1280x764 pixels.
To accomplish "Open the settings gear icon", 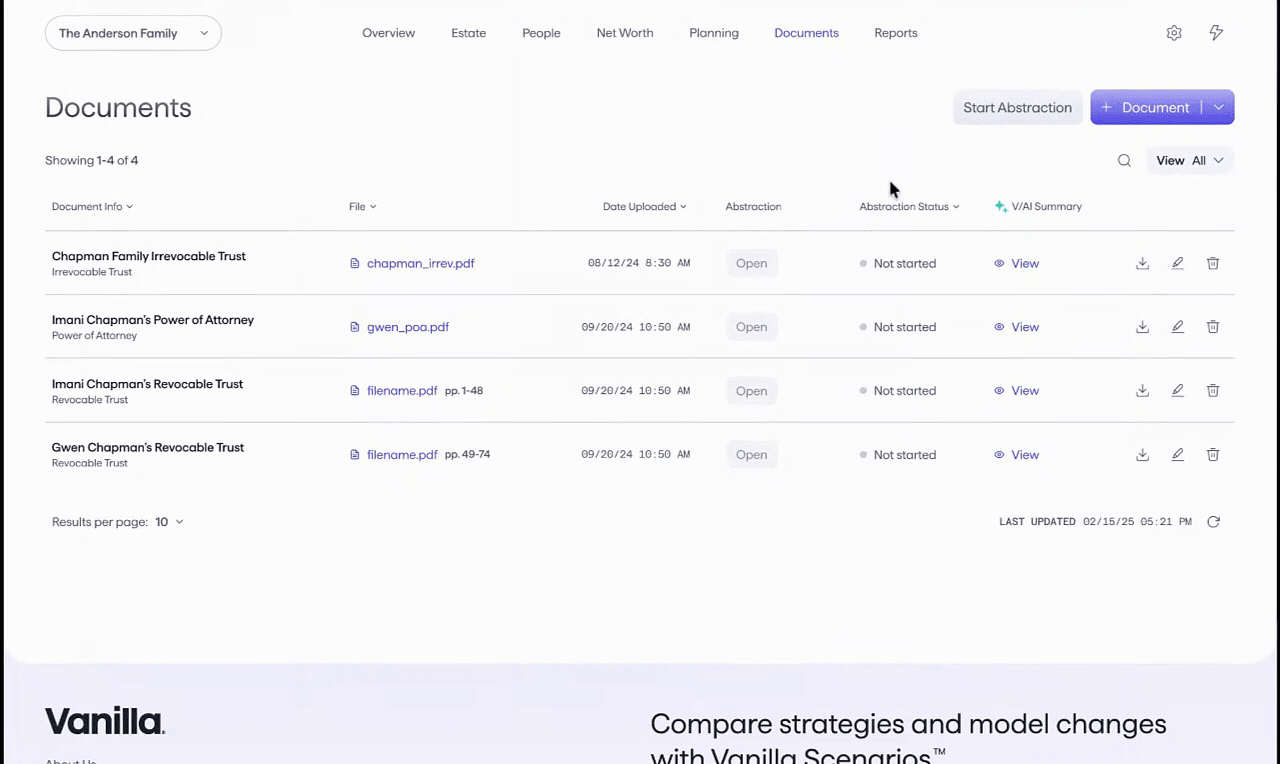I will (x=1174, y=33).
